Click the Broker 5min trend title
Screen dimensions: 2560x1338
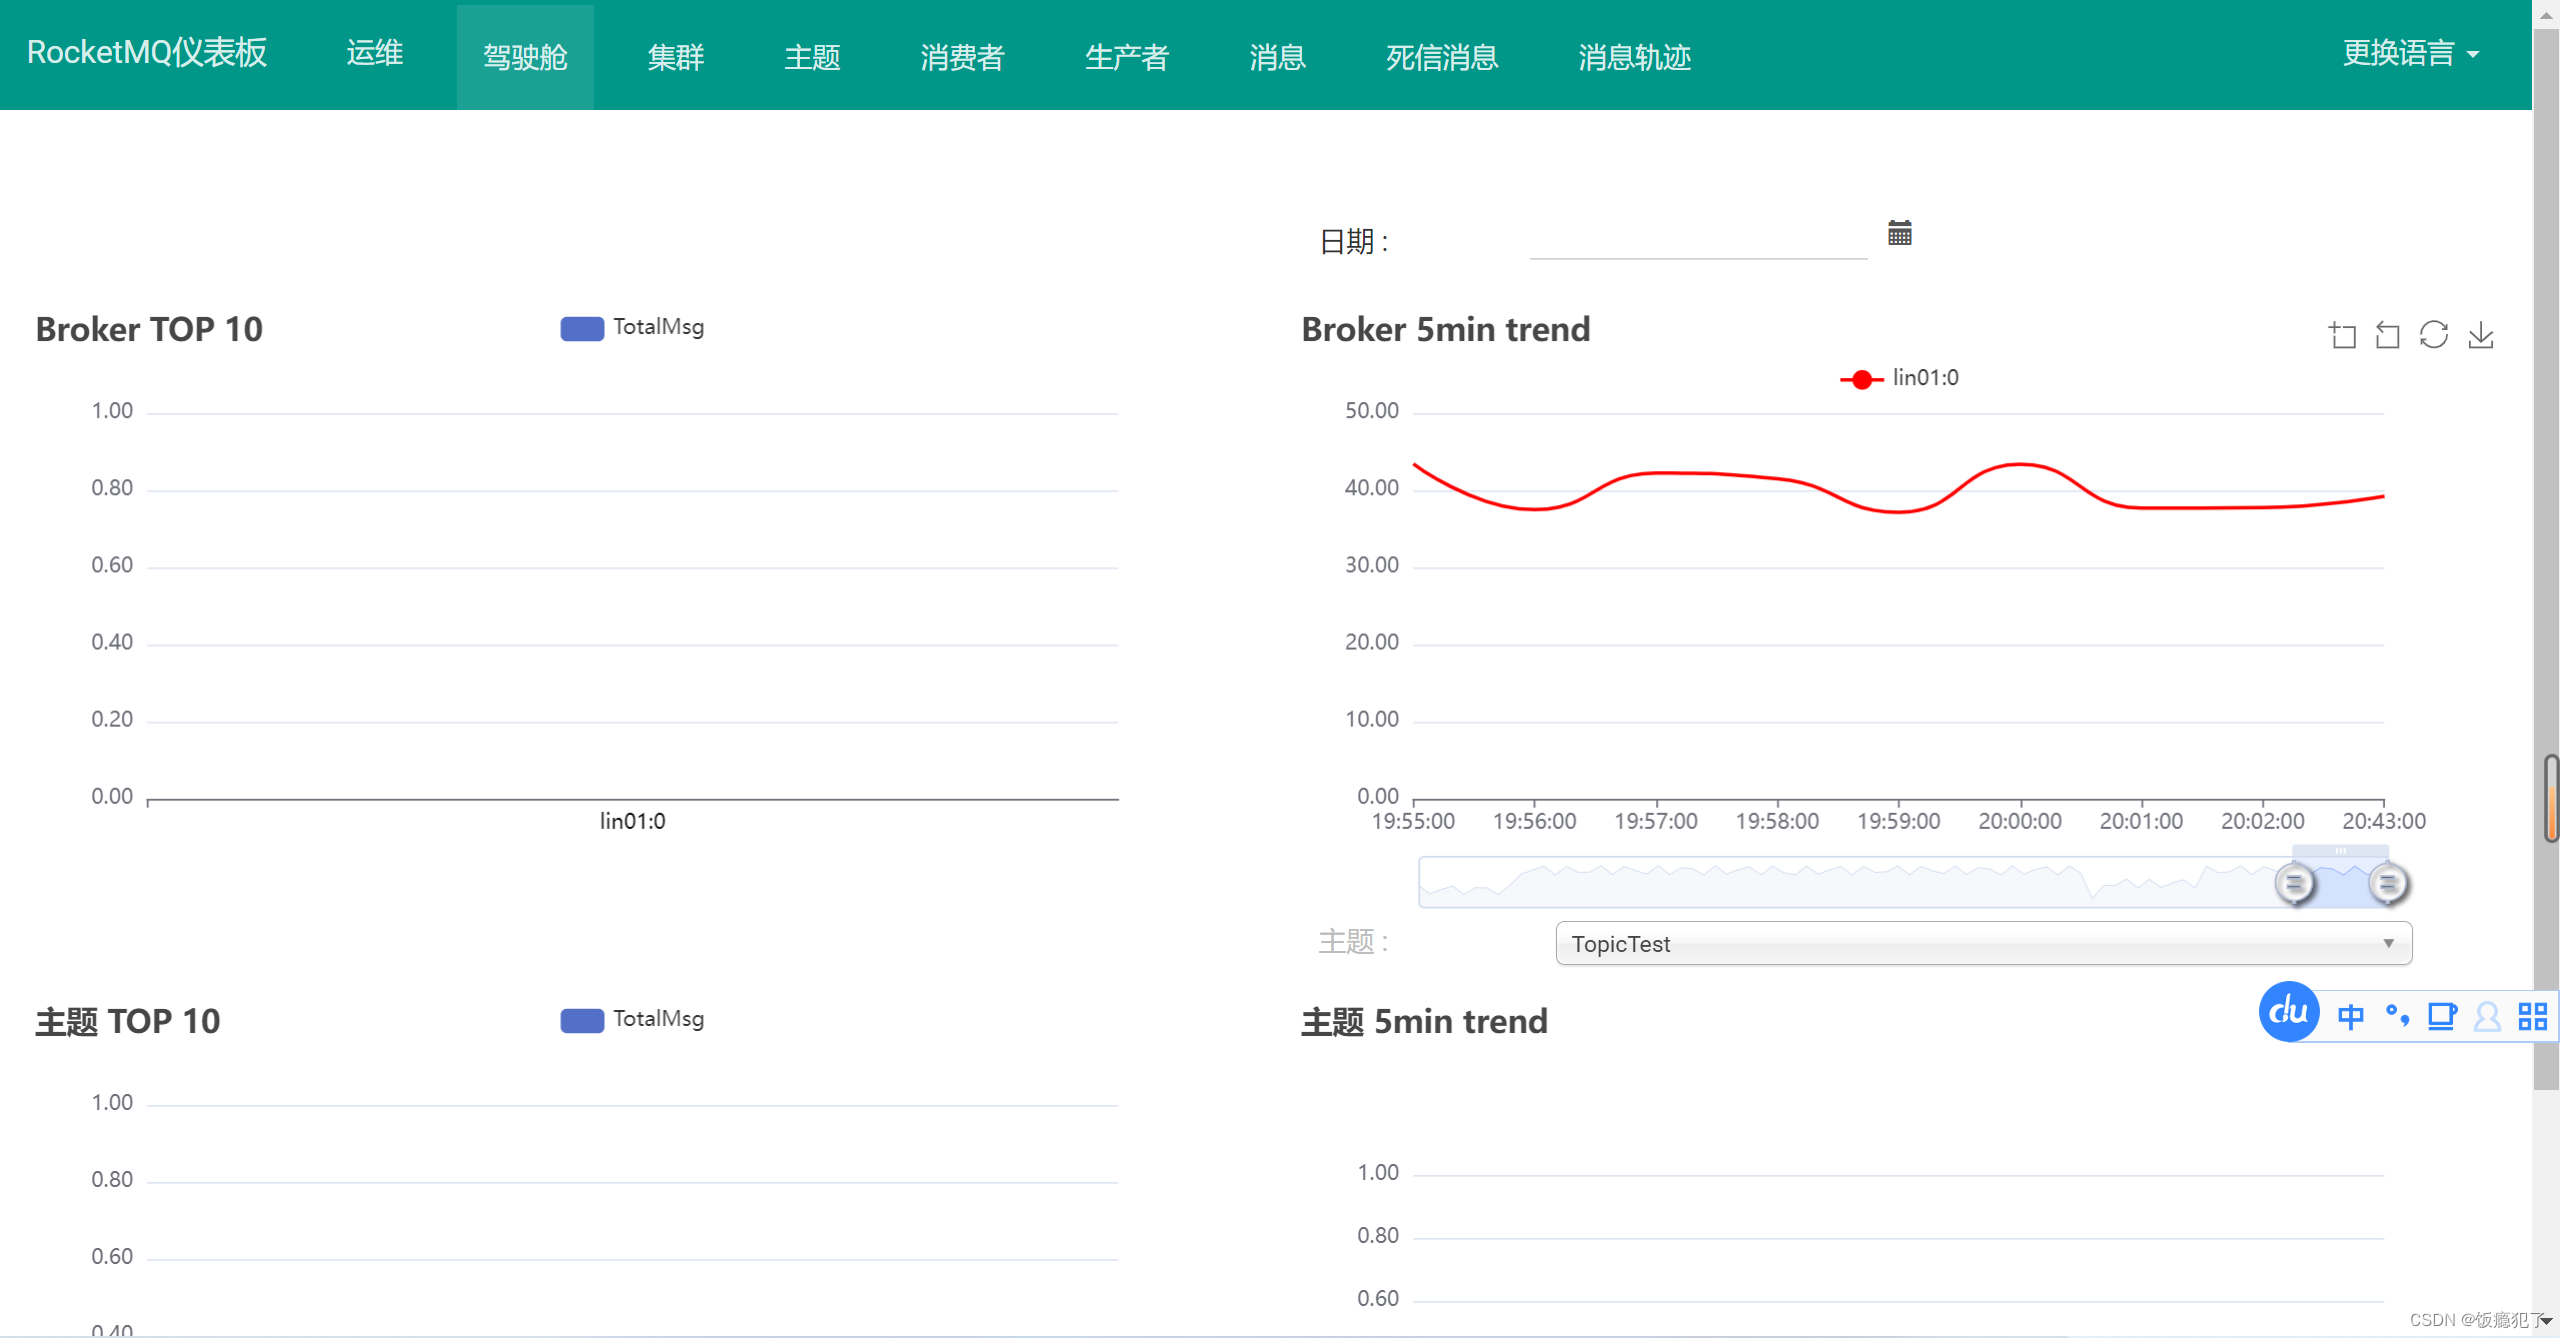tap(1445, 329)
